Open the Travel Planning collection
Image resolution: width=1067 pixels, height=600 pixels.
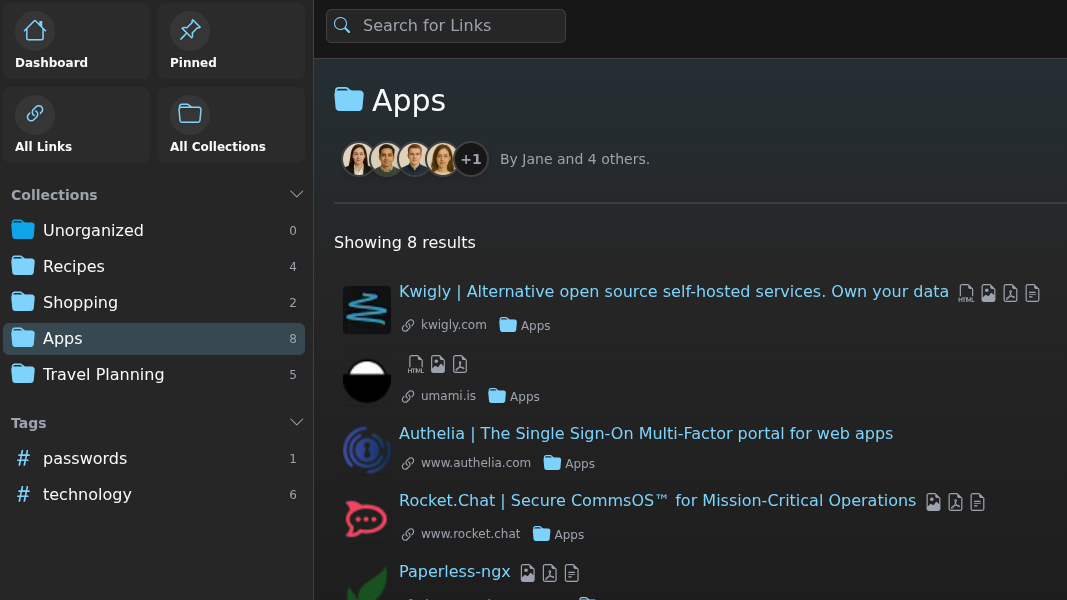click(154, 375)
